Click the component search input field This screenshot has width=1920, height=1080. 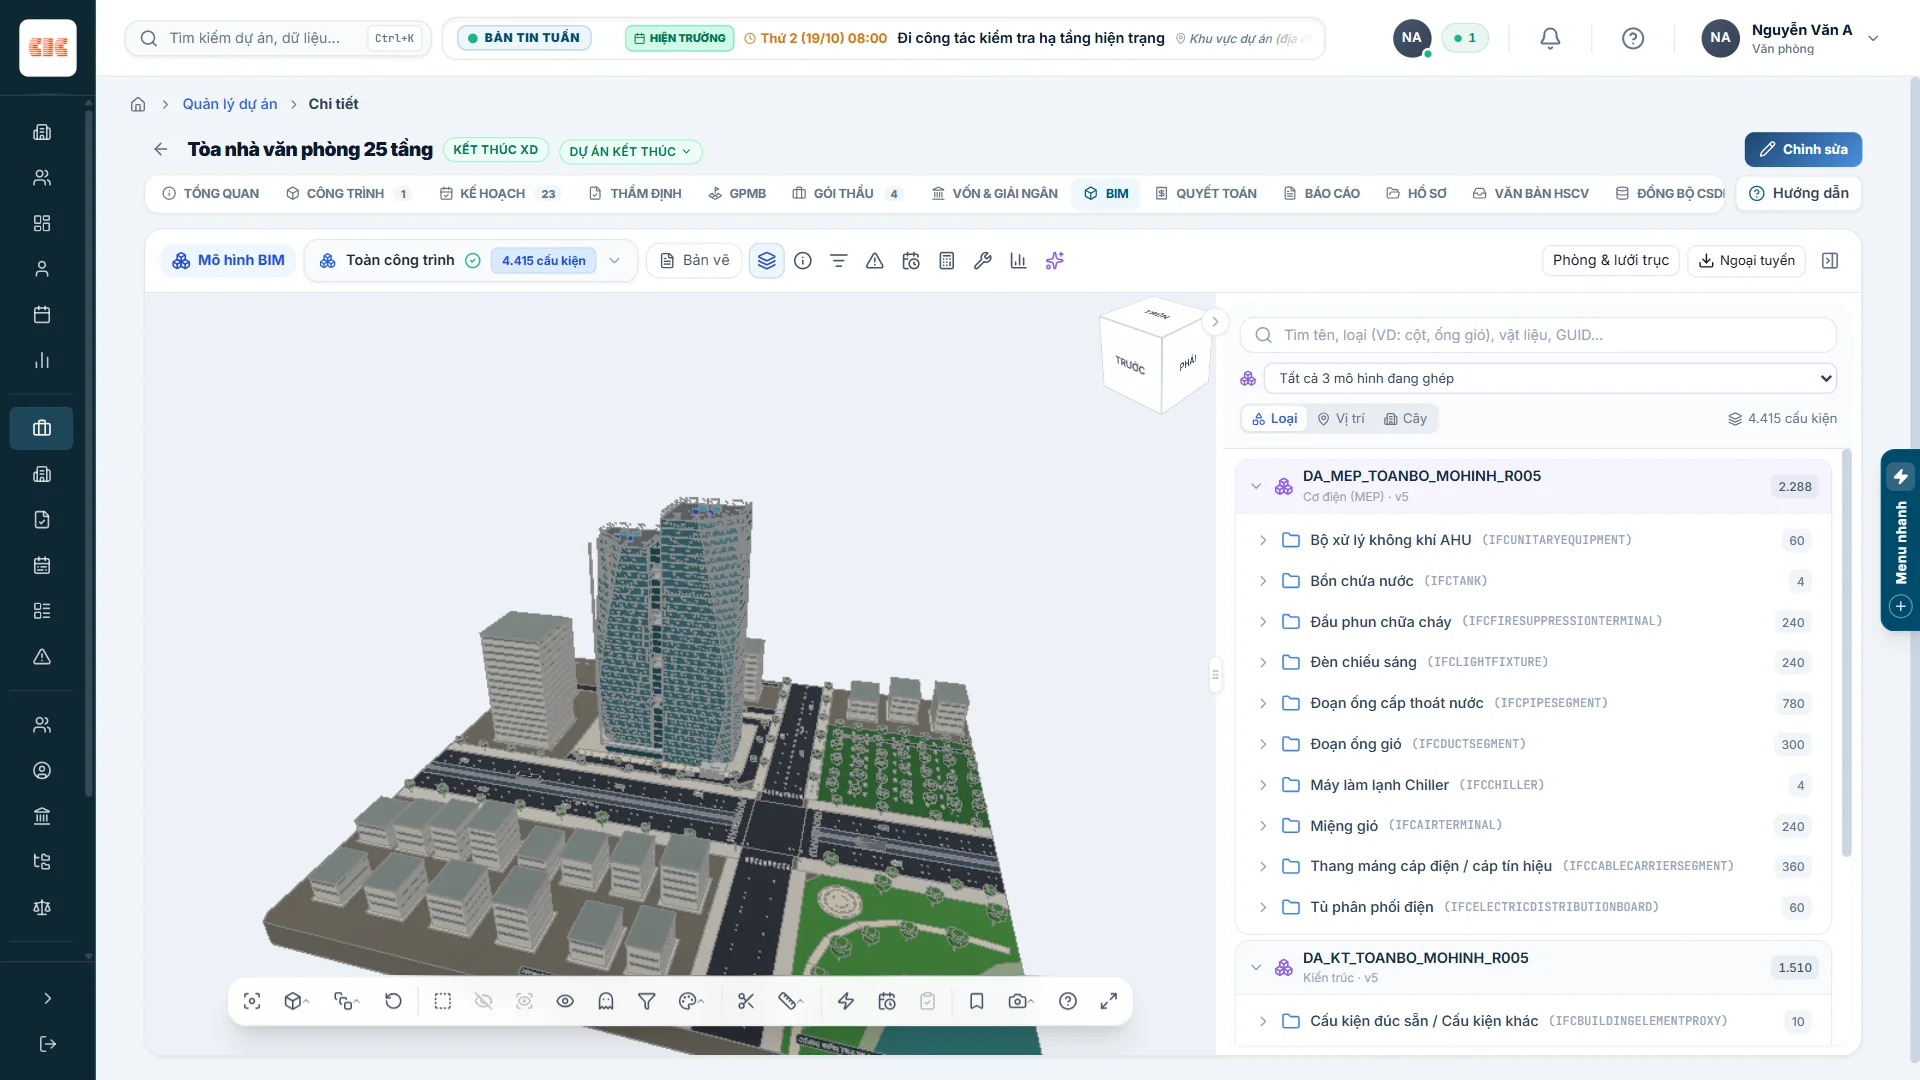pos(1538,335)
